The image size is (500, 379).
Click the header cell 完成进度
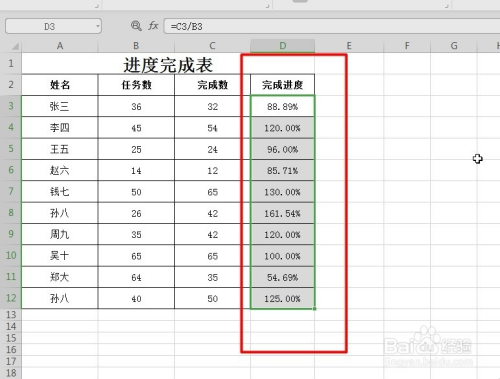pos(282,85)
